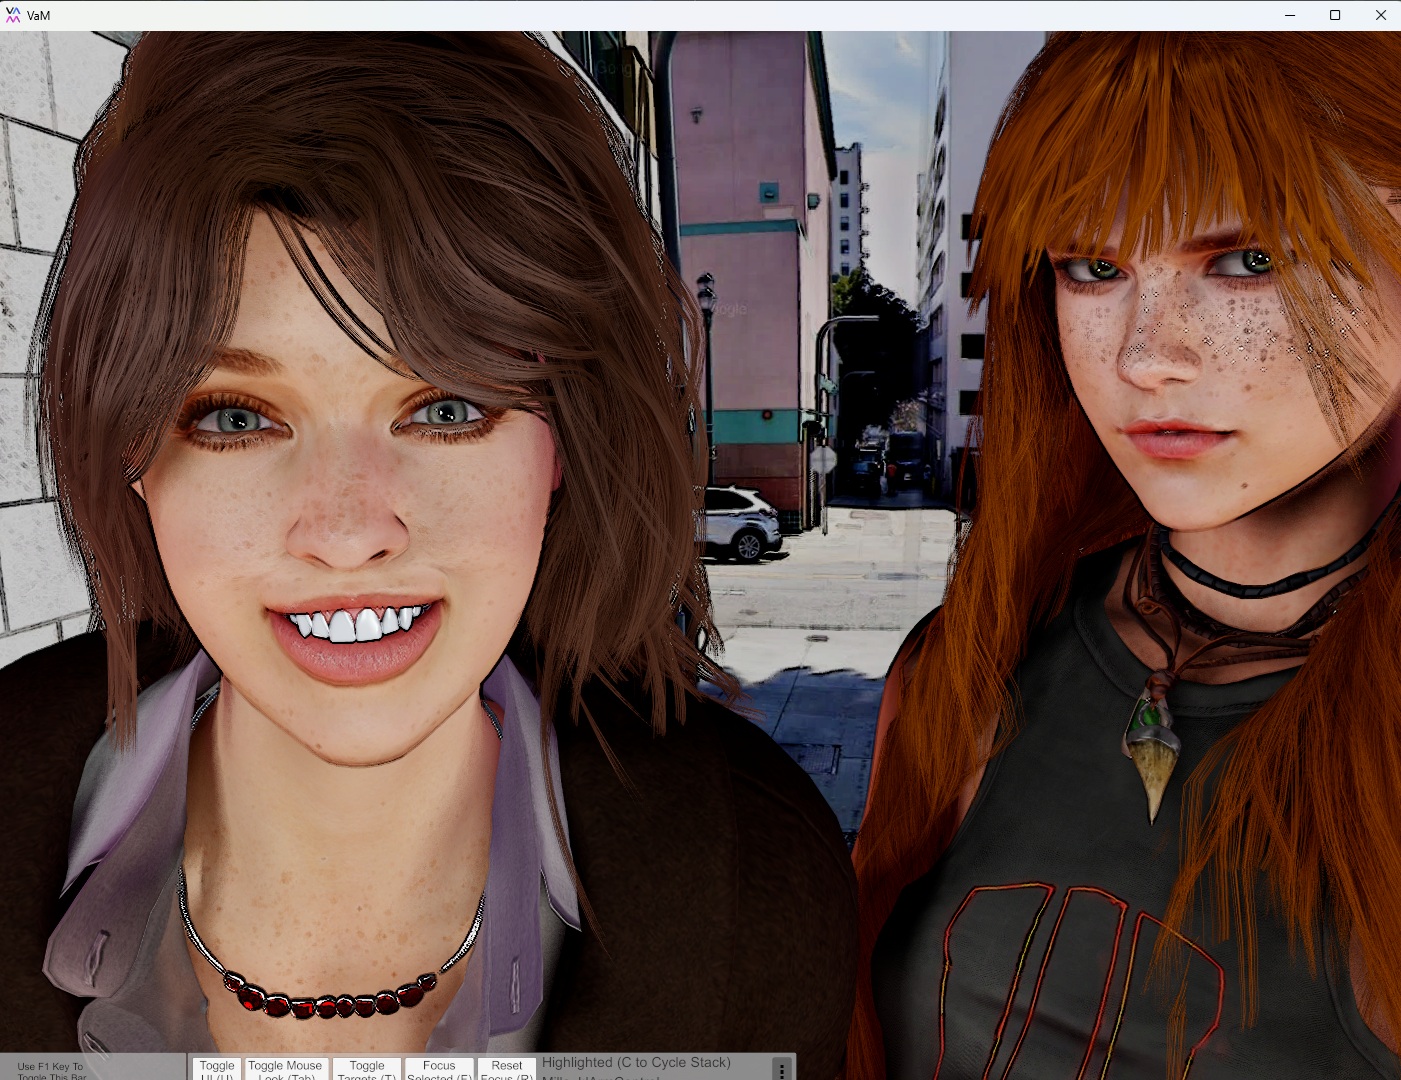Click the Focus Selected button
Screen dimensions: 1401x1080
[x=439, y=1069]
